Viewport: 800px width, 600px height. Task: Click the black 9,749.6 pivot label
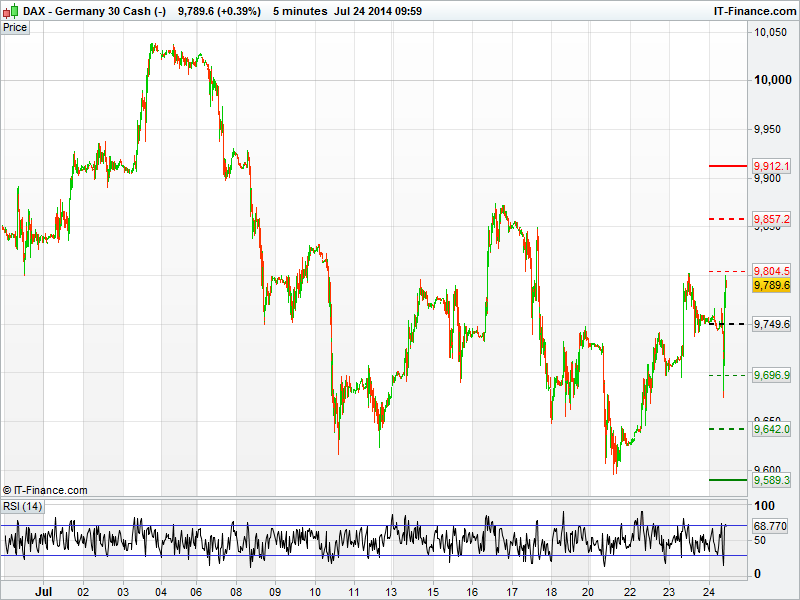pos(771,325)
